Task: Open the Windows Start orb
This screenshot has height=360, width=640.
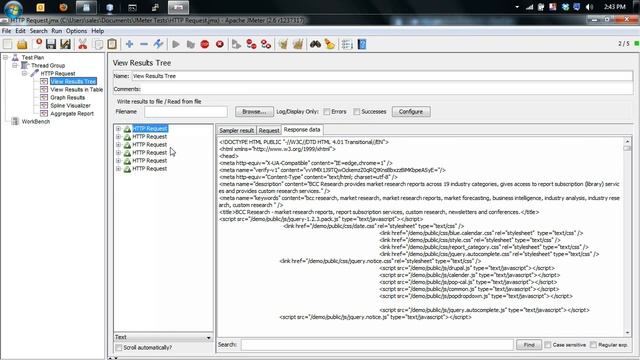Action: [x=13, y=8]
